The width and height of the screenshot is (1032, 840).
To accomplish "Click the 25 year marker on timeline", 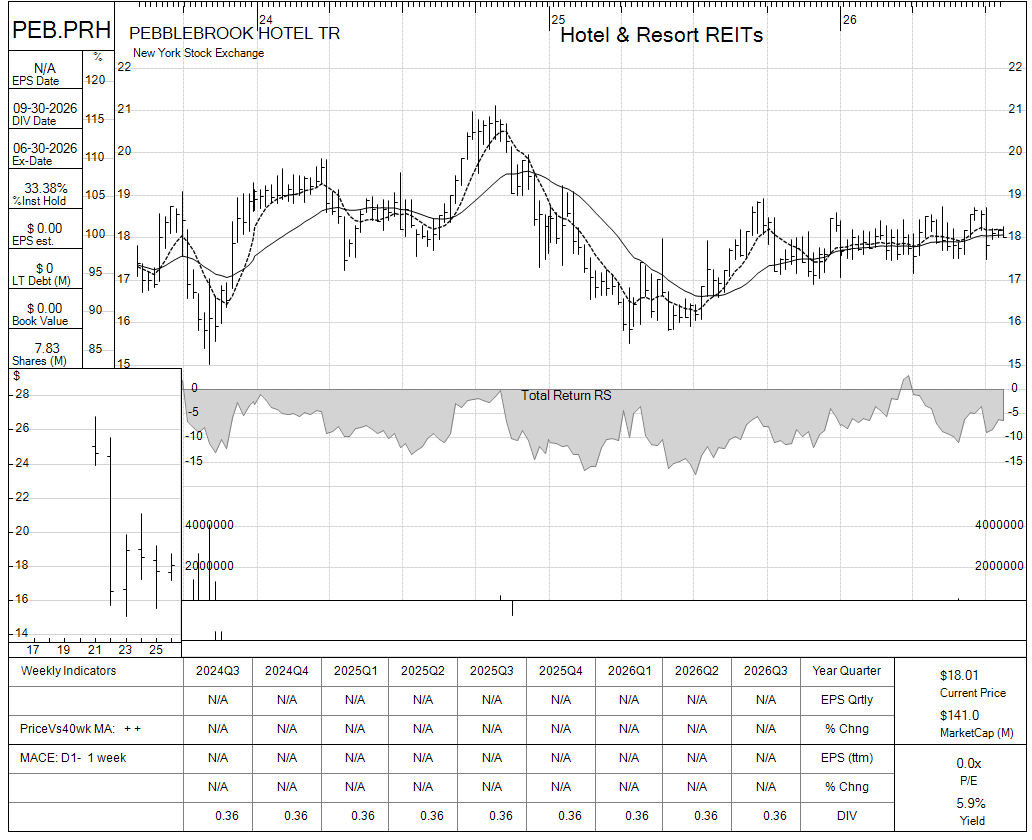I will [558, 20].
